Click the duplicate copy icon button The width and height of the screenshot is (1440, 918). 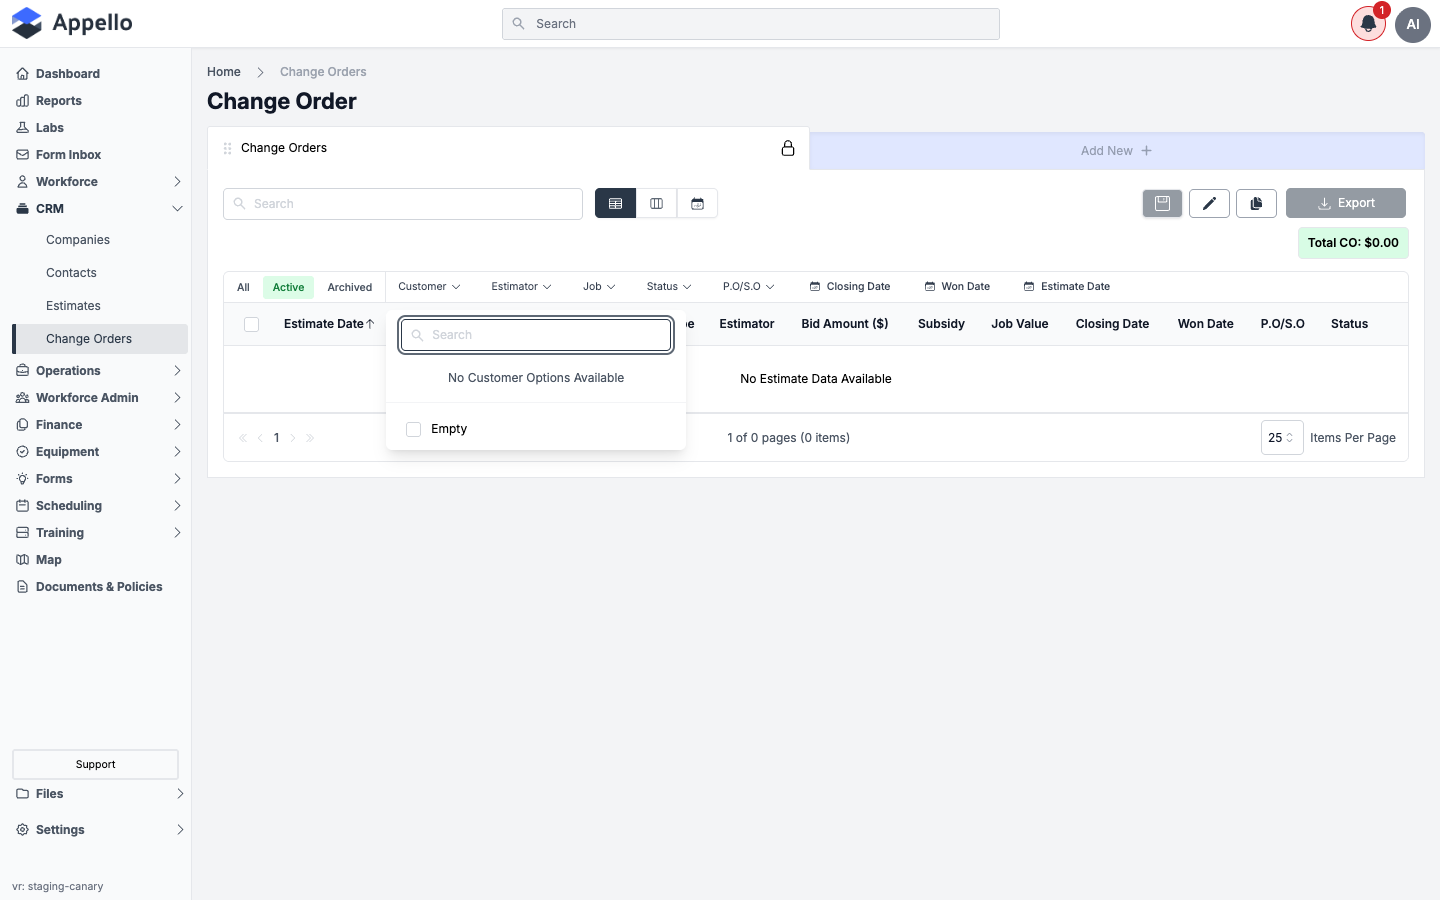coord(1256,203)
